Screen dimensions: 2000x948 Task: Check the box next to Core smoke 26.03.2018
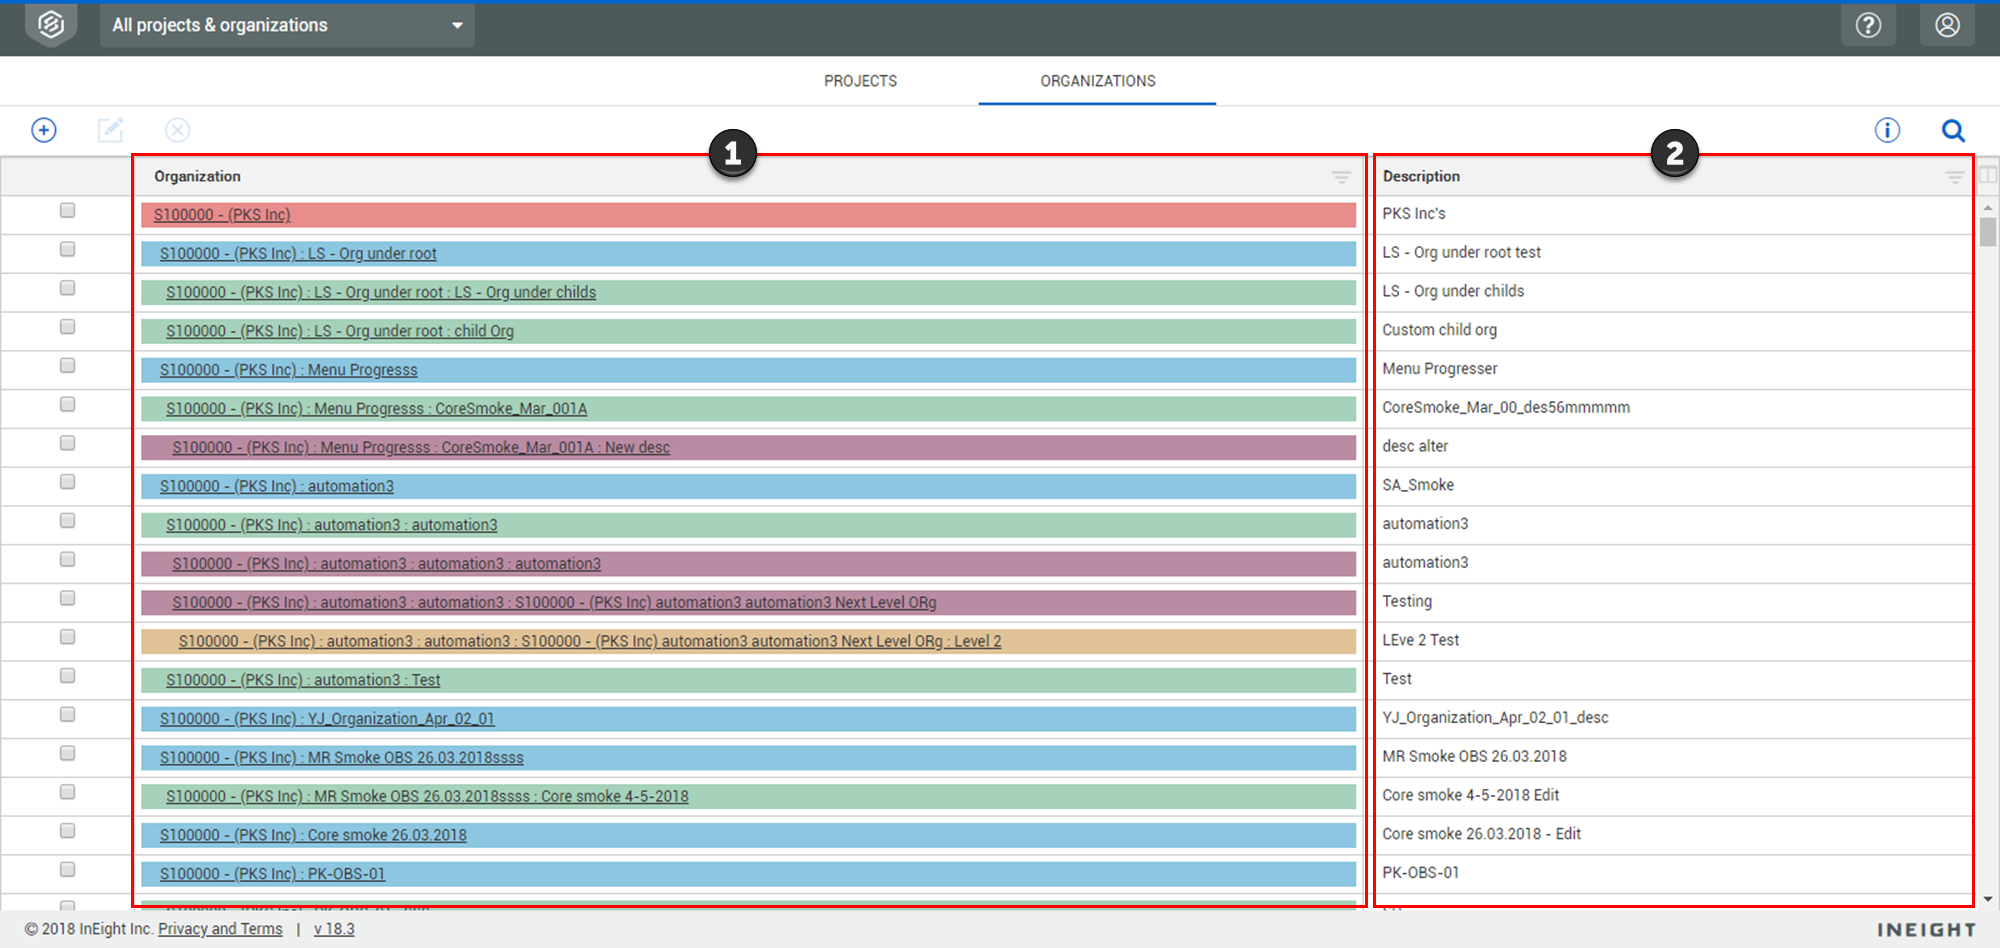[x=67, y=830]
